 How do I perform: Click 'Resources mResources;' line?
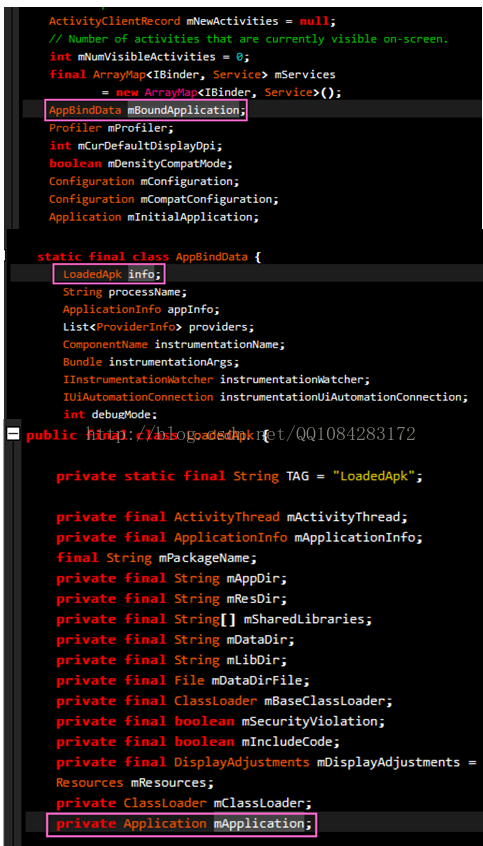point(135,782)
